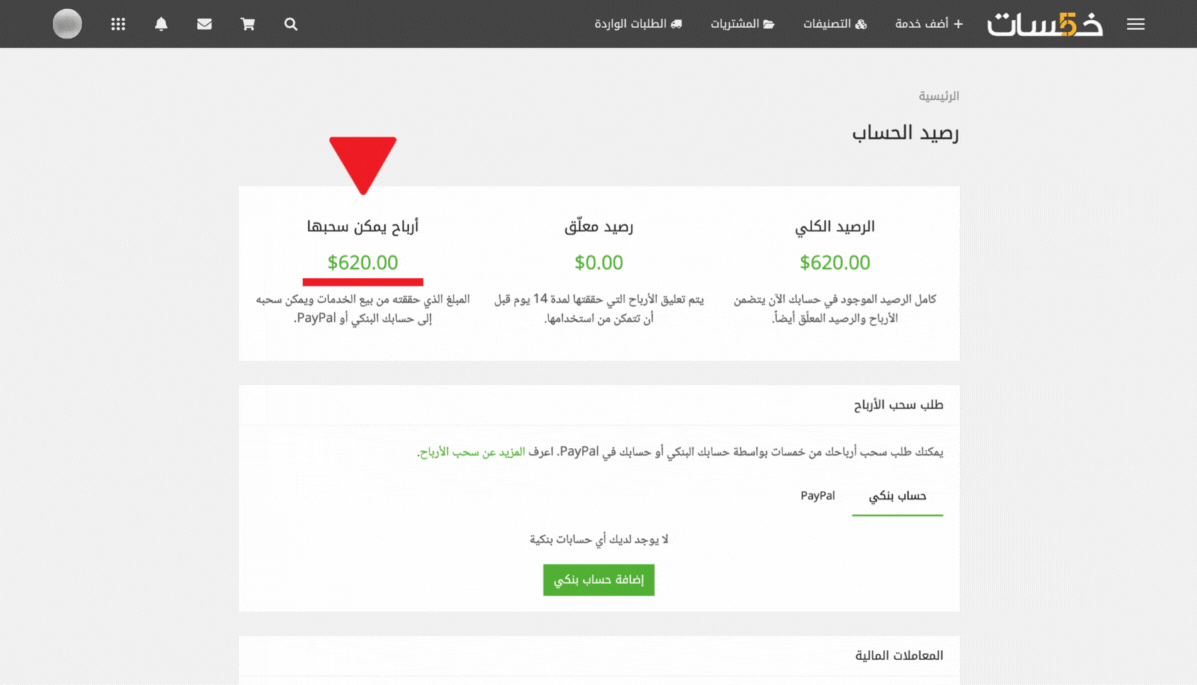Viewport: 1197px width, 685px height.
Task: Open the messages envelope icon
Action: (204, 24)
